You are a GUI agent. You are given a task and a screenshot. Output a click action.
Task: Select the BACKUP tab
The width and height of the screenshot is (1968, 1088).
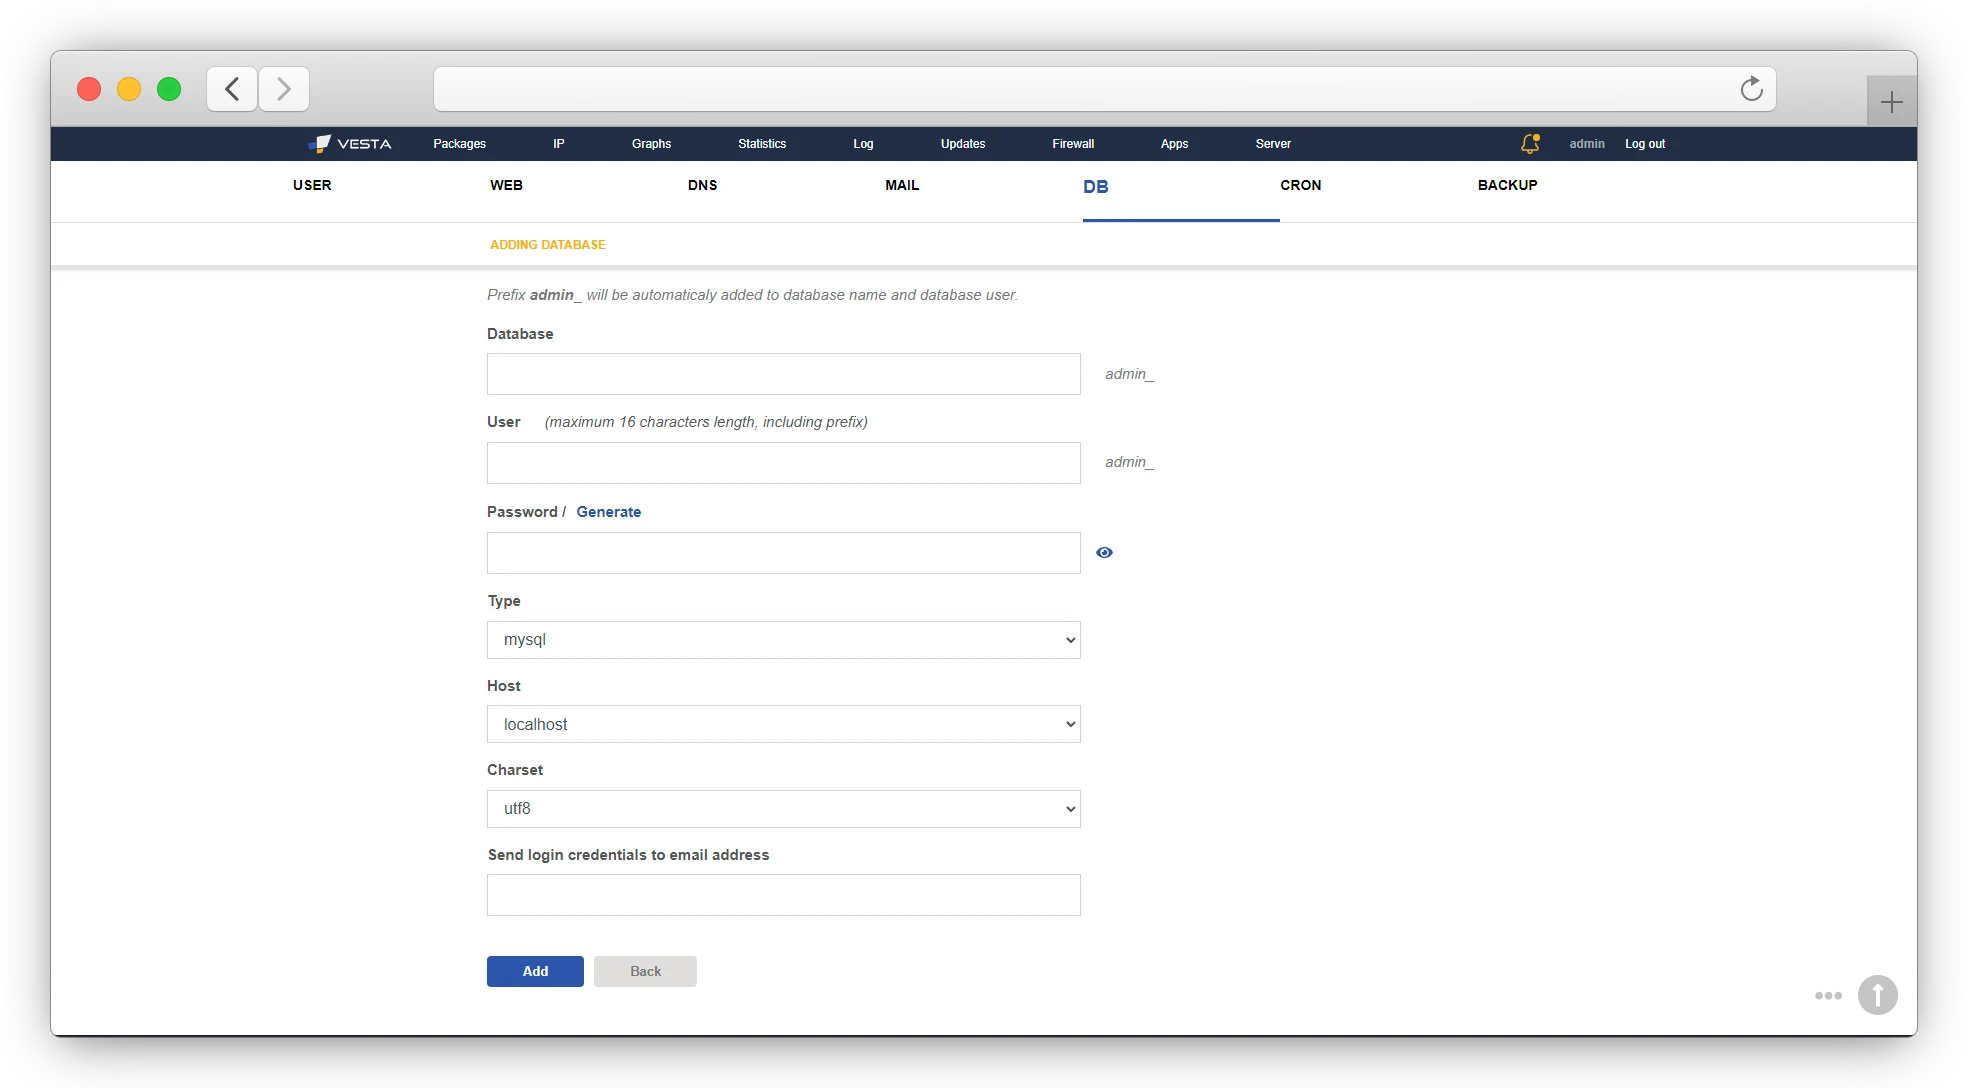click(x=1507, y=185)
